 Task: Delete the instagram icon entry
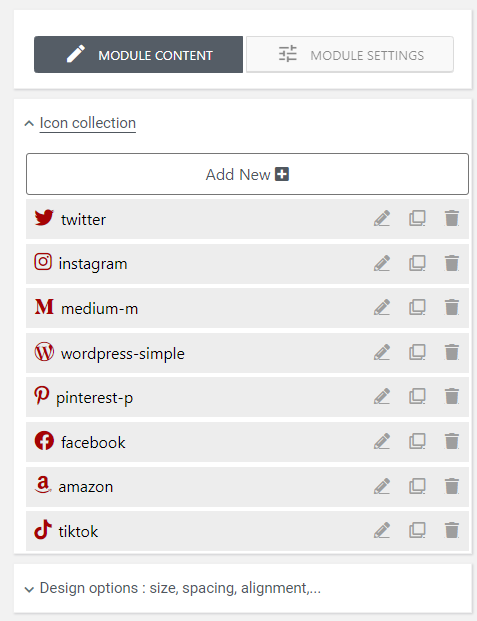452,263
